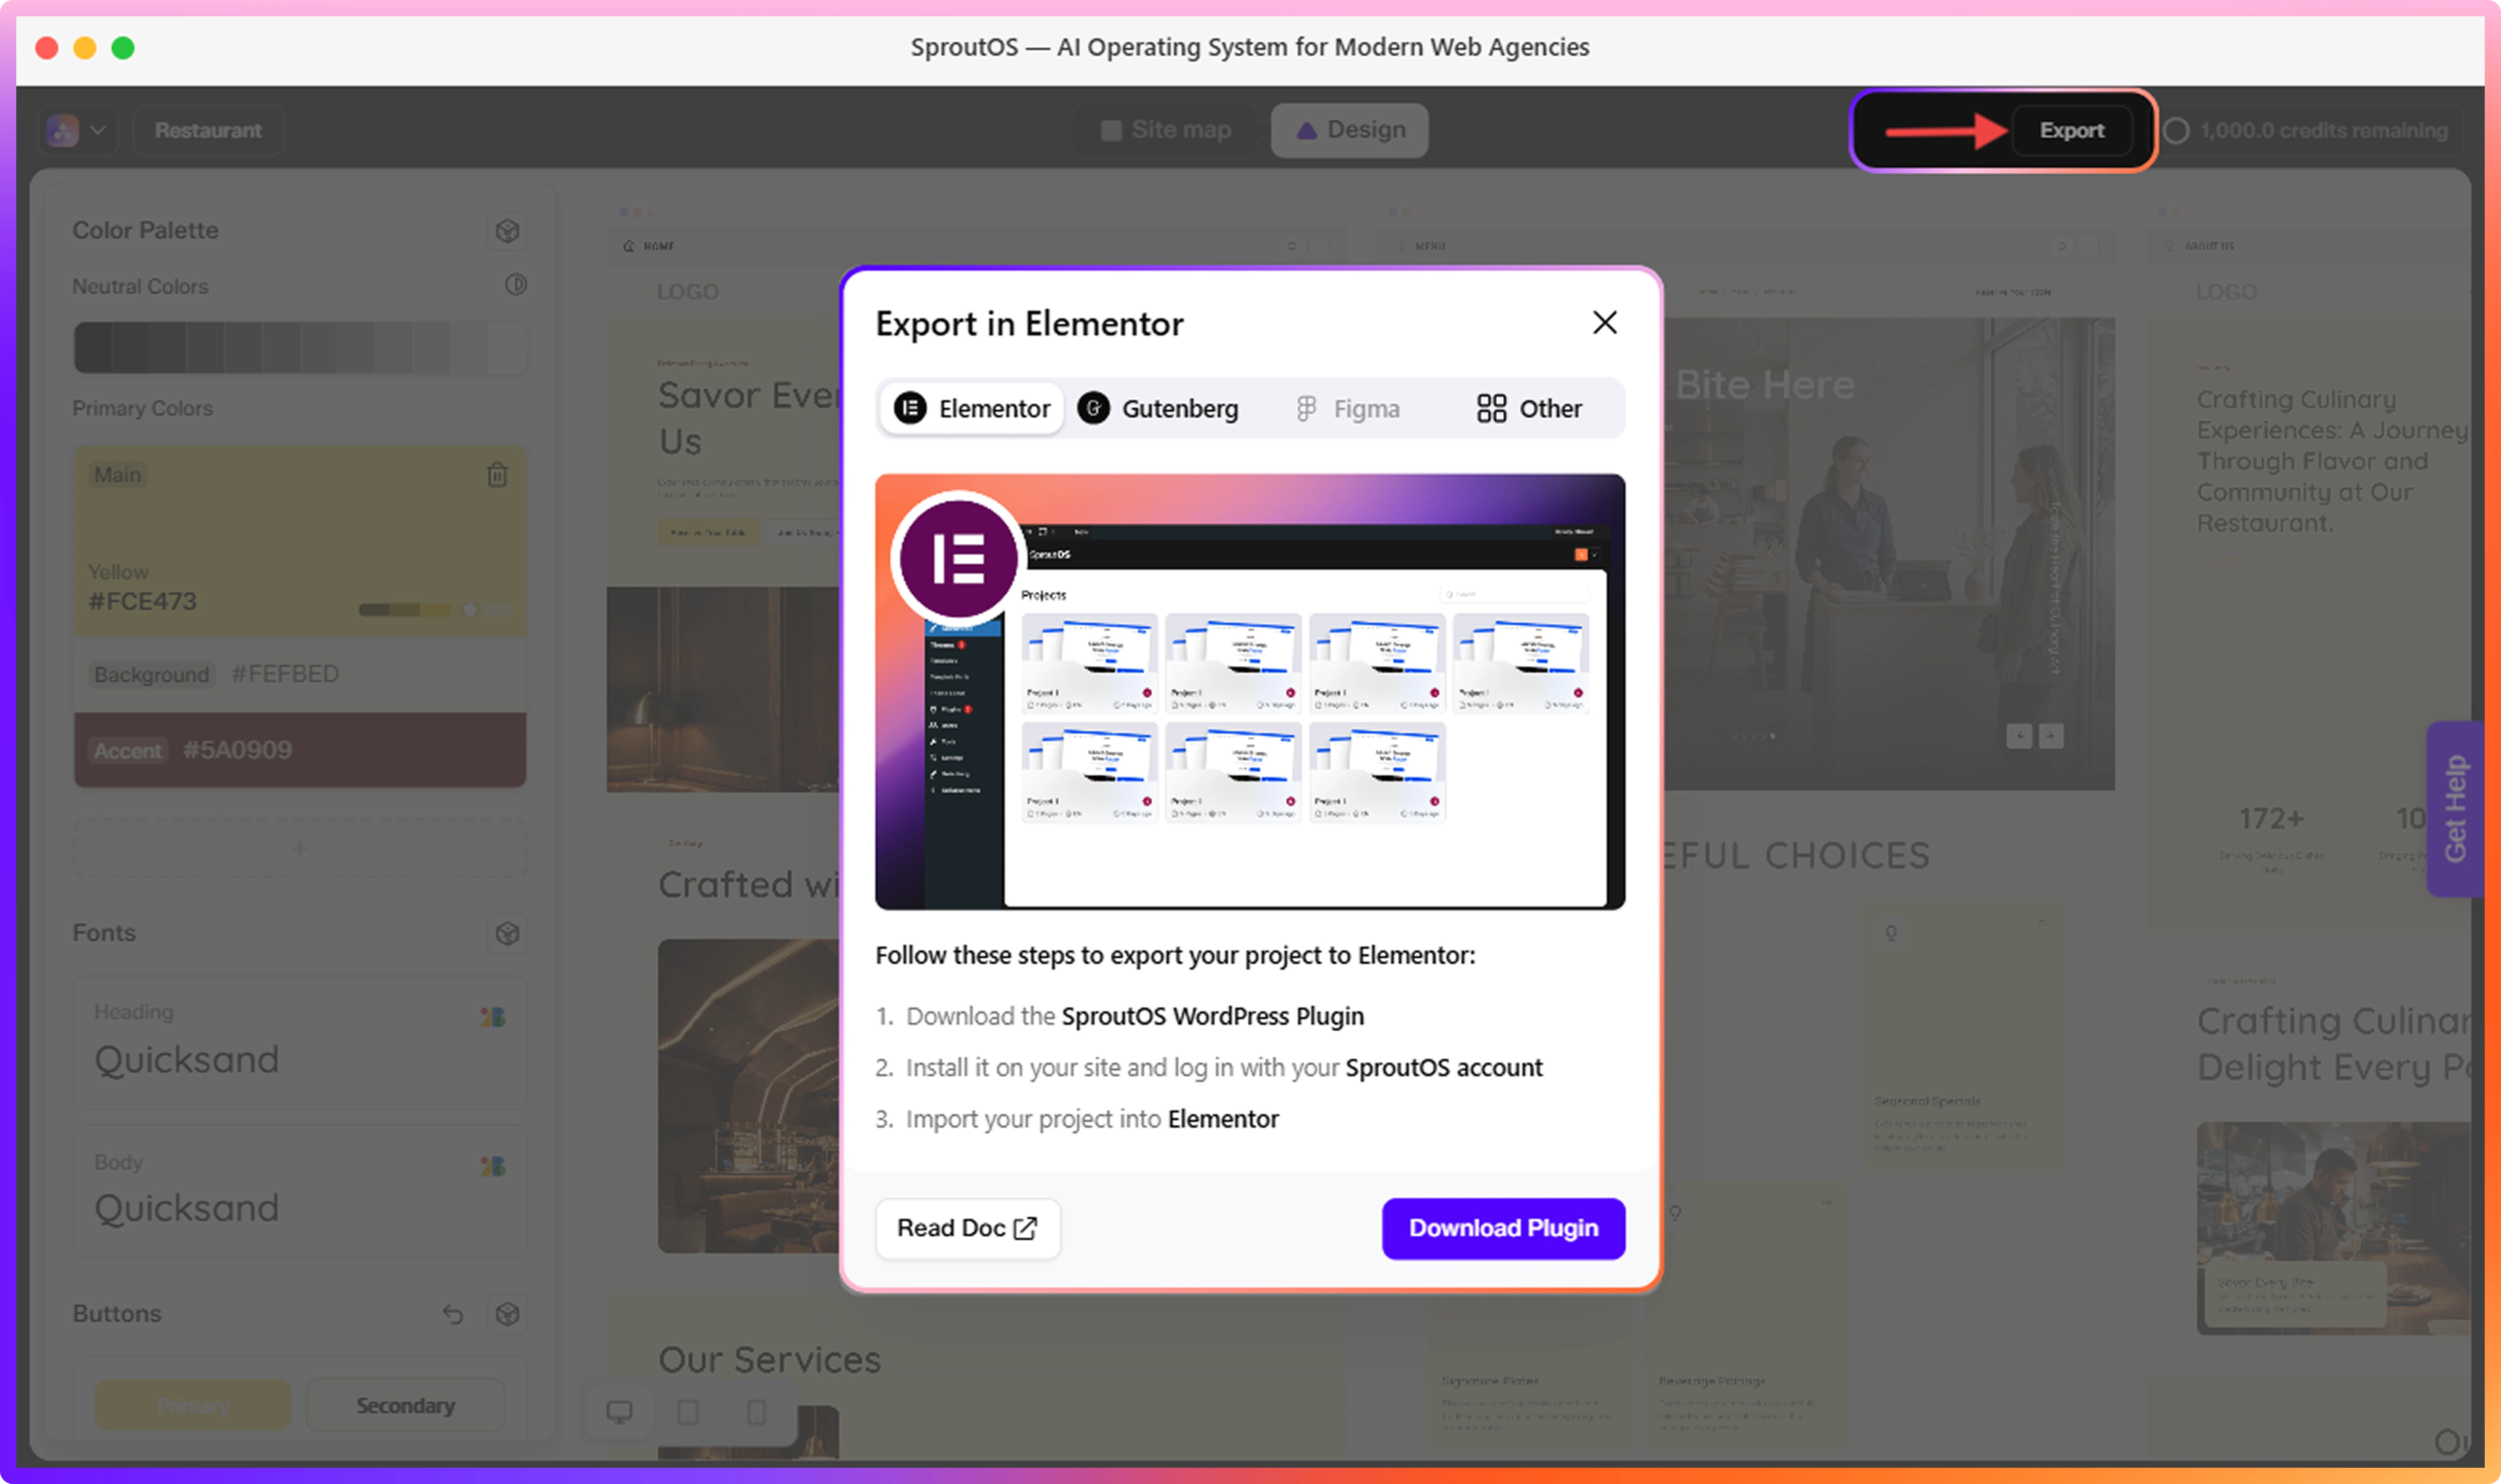Open the Body Quicksand font selector
This screenshot has height=1484, width=2501.
(300, 1191)
